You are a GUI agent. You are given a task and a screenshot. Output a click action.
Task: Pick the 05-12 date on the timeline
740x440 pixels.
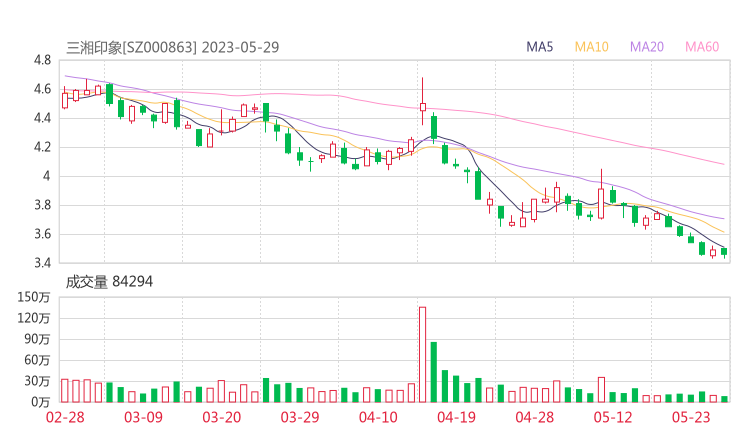point(613,417)
